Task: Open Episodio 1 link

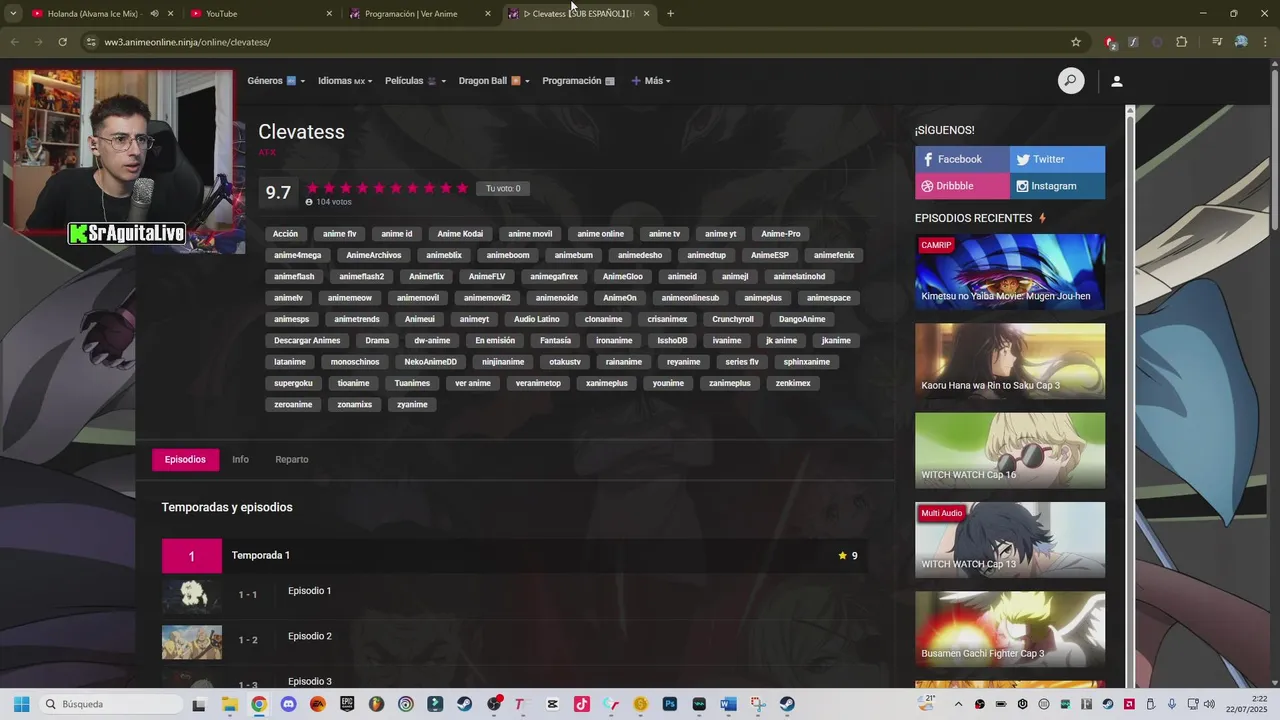Action: pyautogui.click(x=309, y=591)
